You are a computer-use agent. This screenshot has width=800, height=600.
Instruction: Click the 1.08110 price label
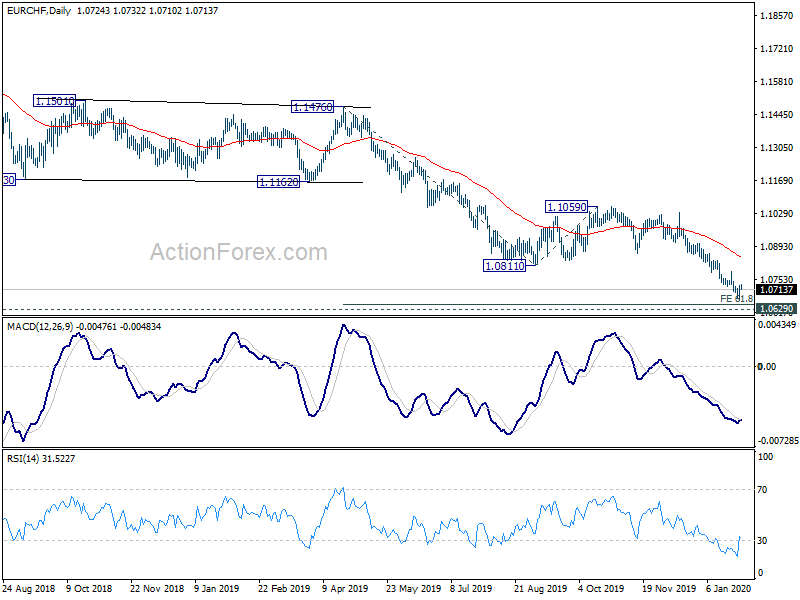[x=505, y=266]
